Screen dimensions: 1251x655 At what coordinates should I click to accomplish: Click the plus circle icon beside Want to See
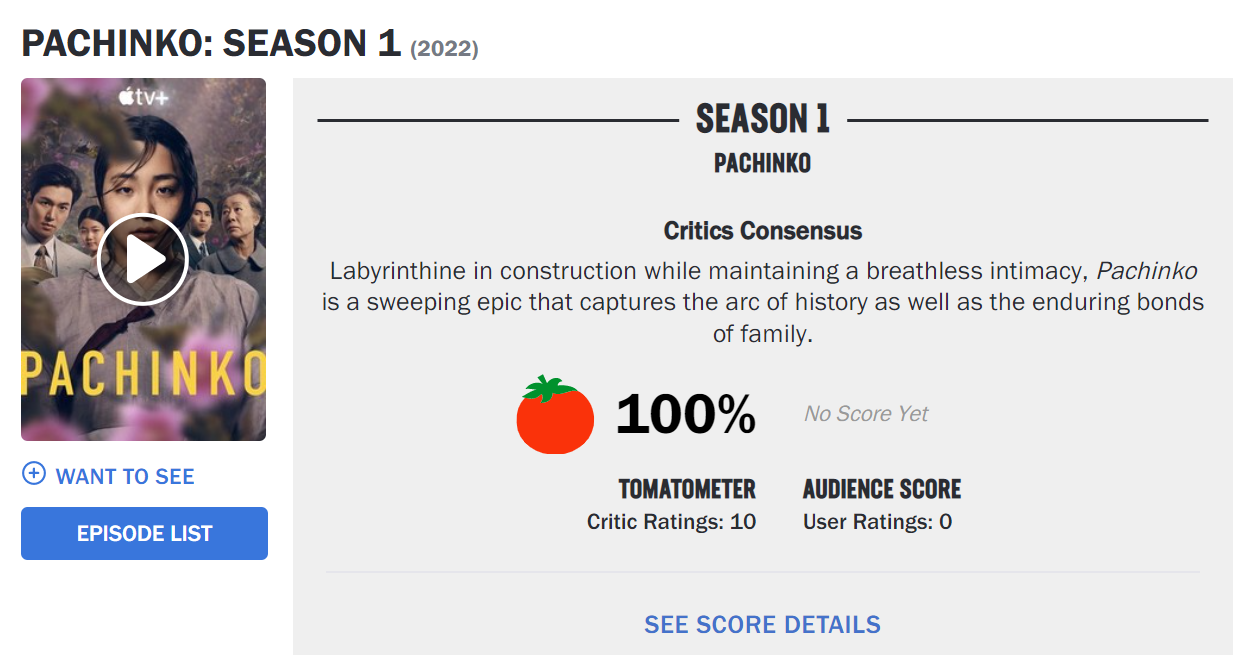[x=34, y=474]
